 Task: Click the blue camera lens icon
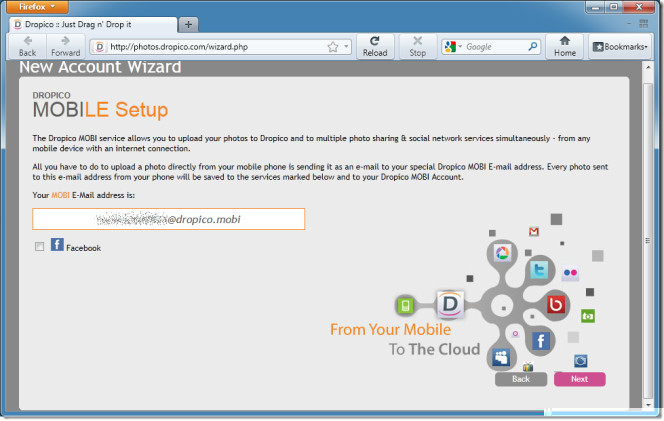coord(581,361)
